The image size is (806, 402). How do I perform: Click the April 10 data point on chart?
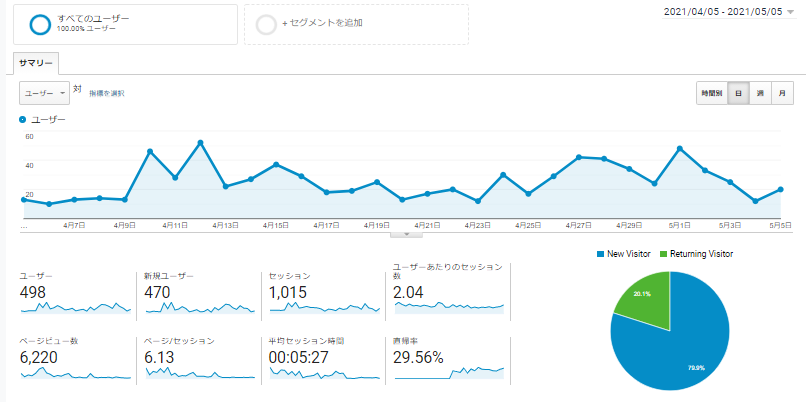tap(150, 151)
